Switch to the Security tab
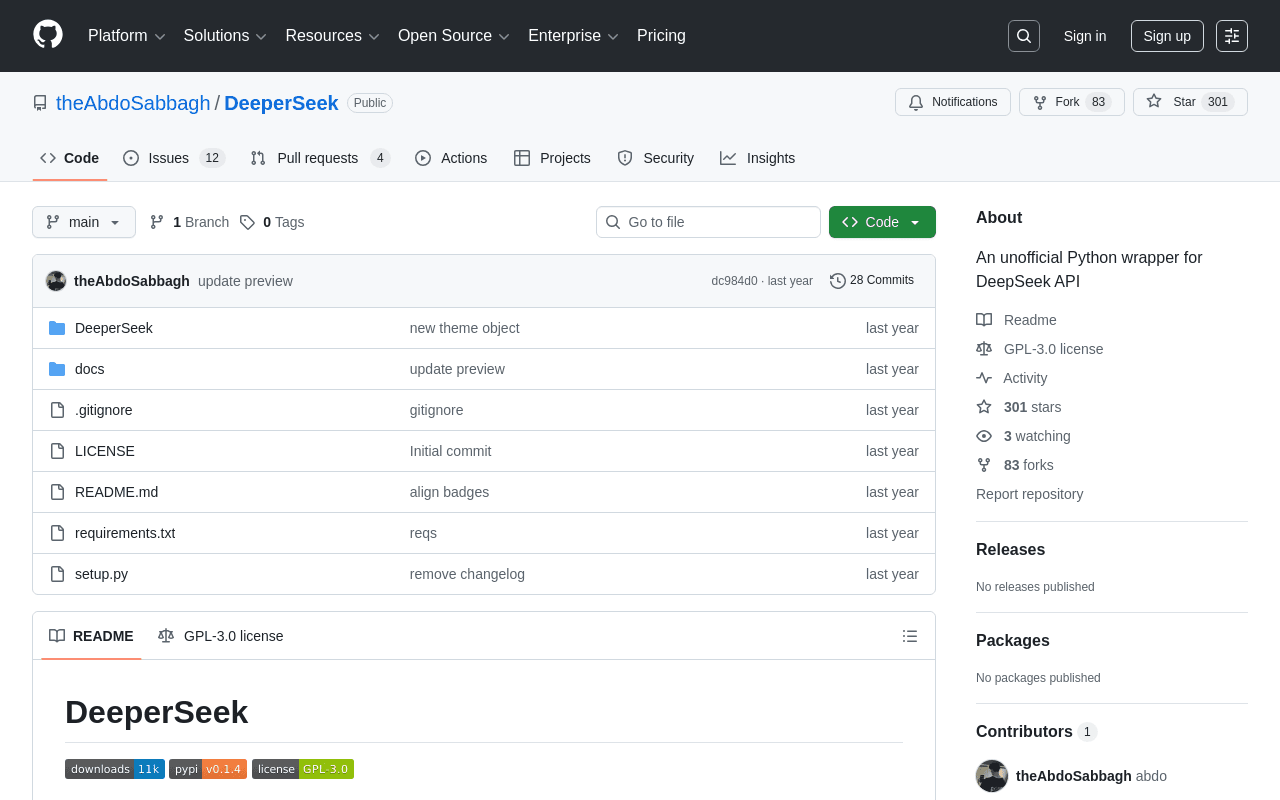Screen dimensions: 1280x800 pyautogui.click(x=656, y=158)
